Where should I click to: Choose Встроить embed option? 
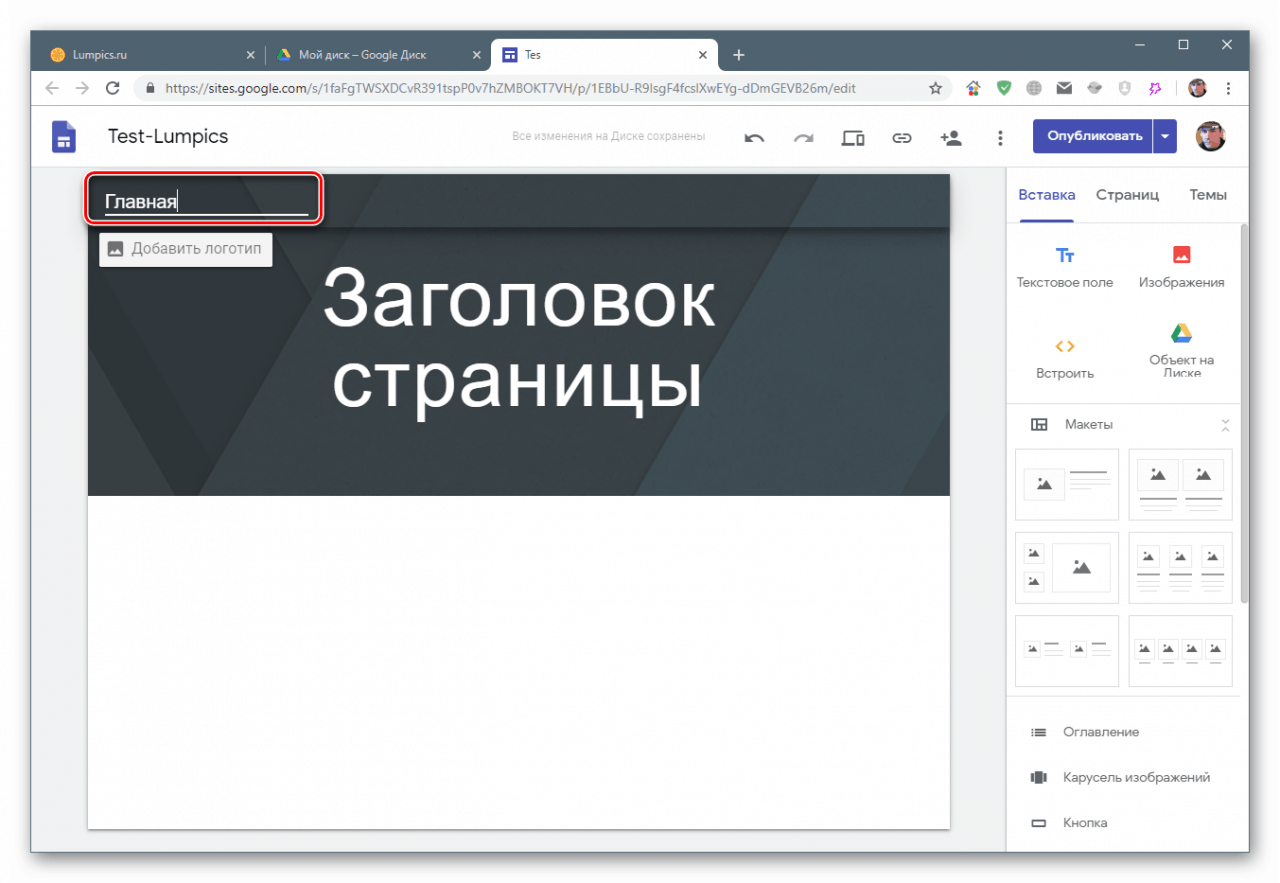click(1065, 359)
